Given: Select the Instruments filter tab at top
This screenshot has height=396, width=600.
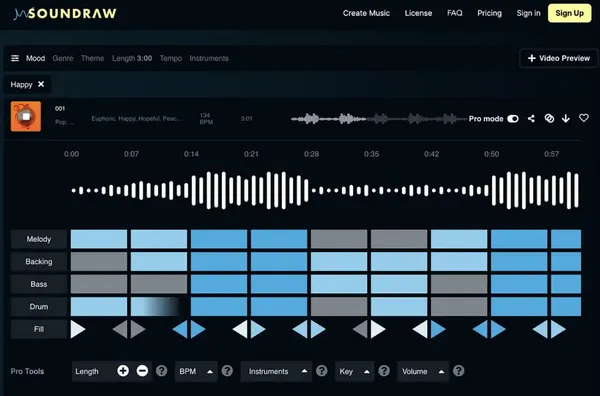Looking at the screenshot, I should coord(209,58).
